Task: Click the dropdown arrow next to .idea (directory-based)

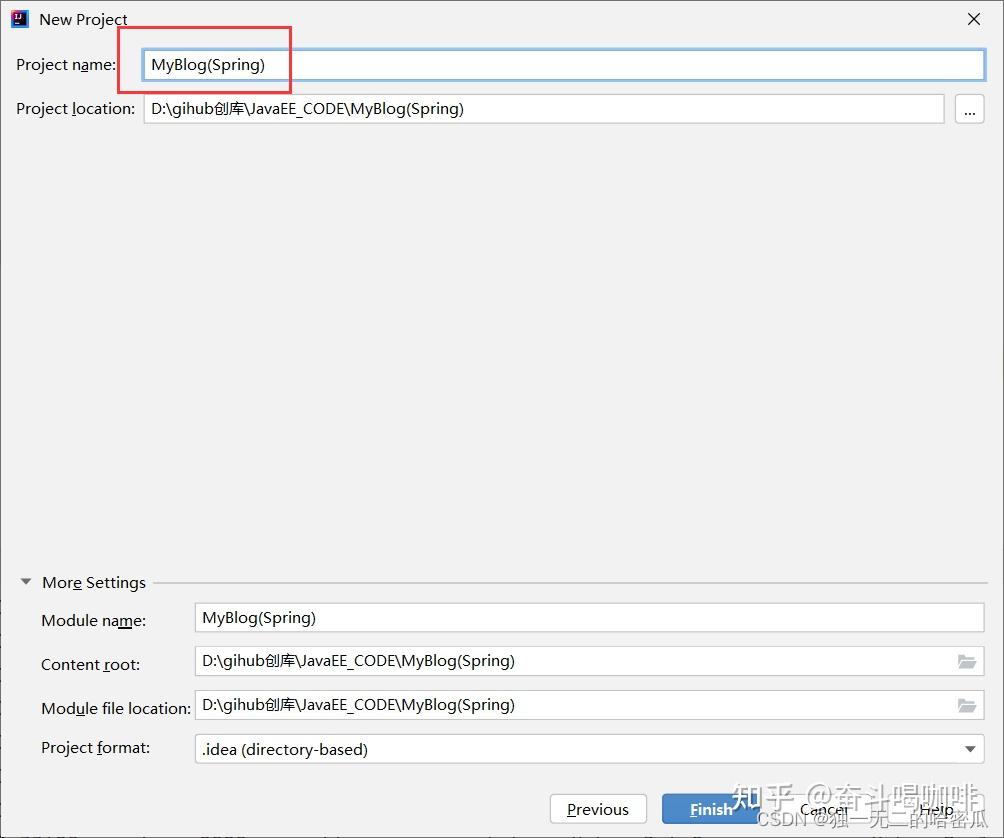Action: (968, 748)
